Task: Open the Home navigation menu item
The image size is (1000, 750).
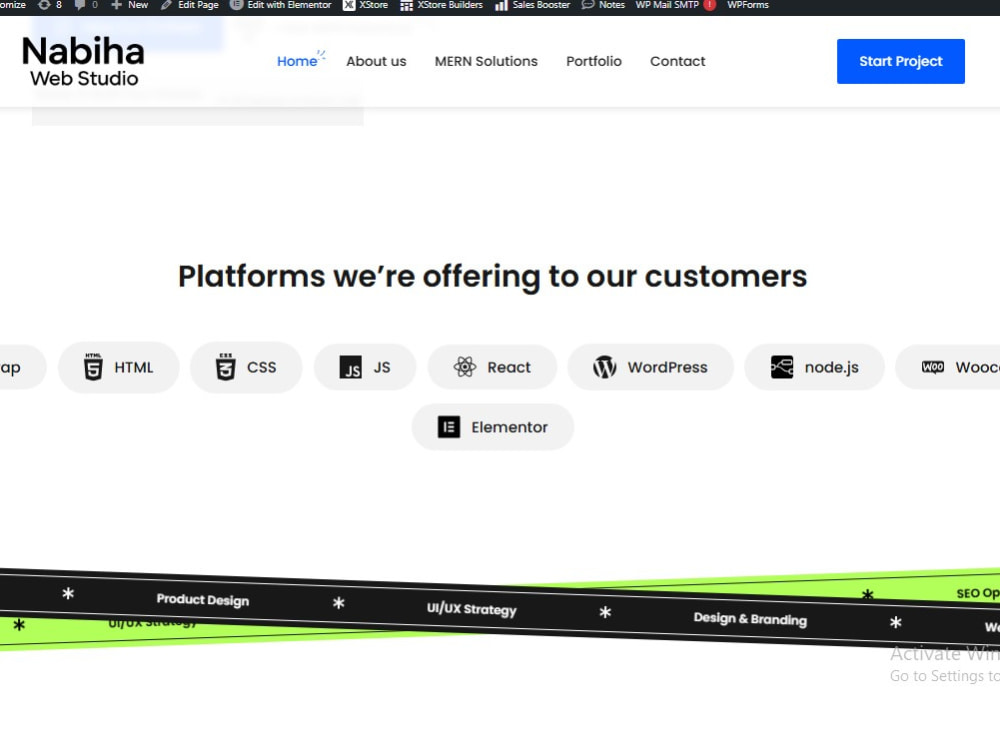Action: pyautogui.click(x=297, y=61)
